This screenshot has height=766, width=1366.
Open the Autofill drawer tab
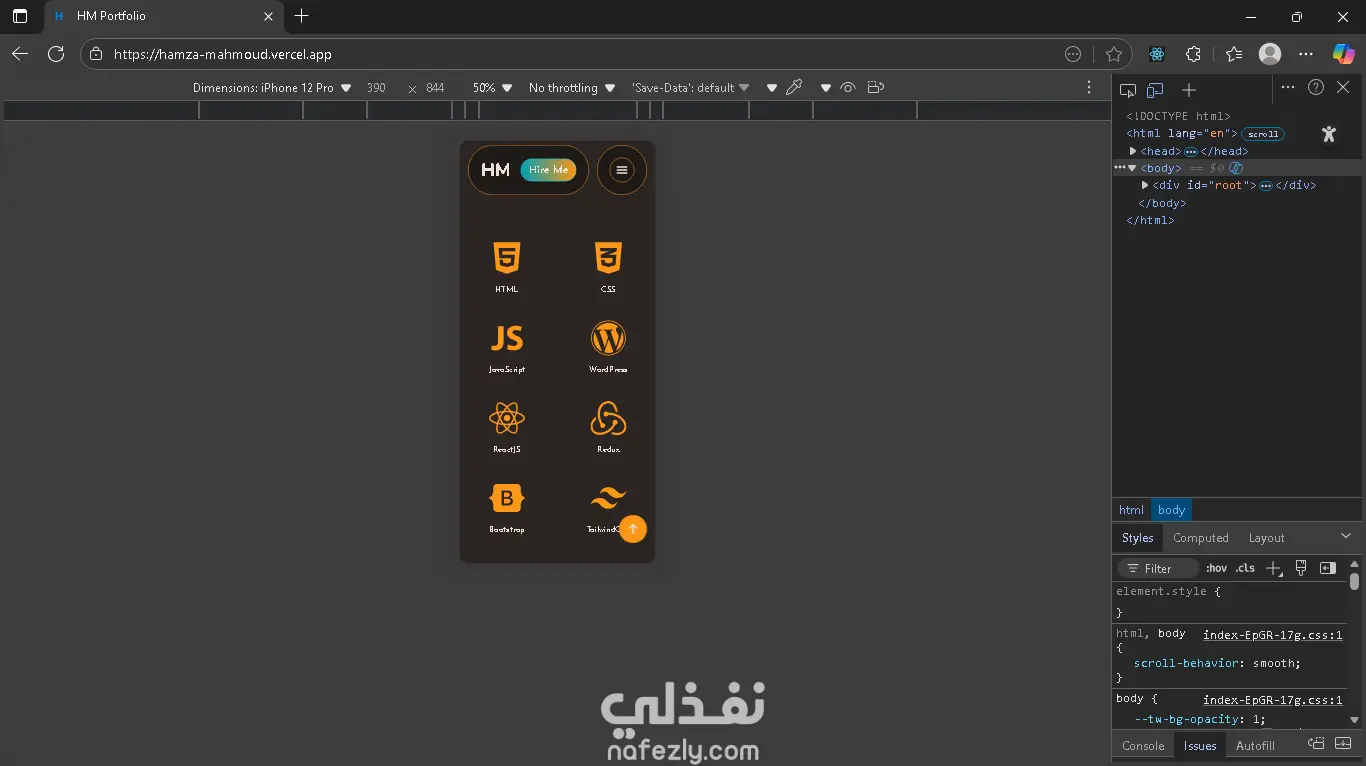click(x=1255, y=746)
